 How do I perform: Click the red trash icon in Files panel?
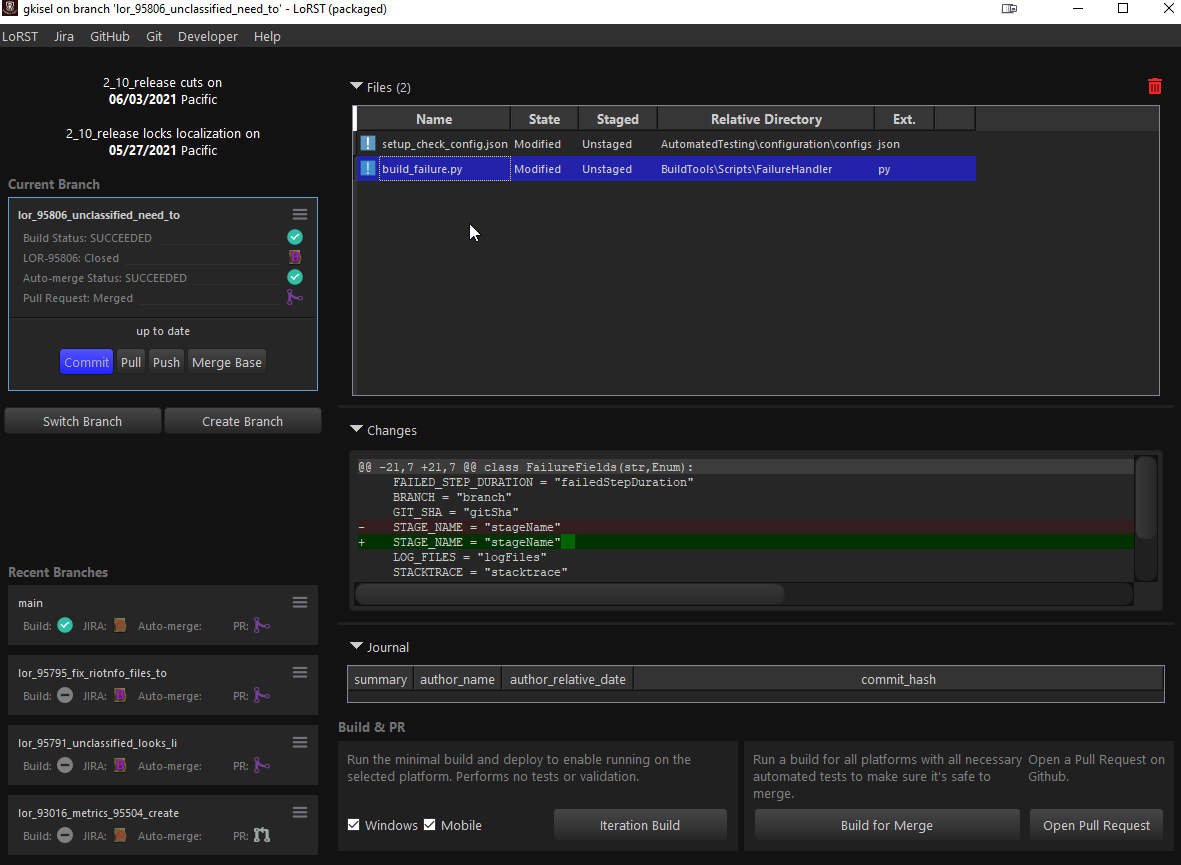(x=1155, y=87)
